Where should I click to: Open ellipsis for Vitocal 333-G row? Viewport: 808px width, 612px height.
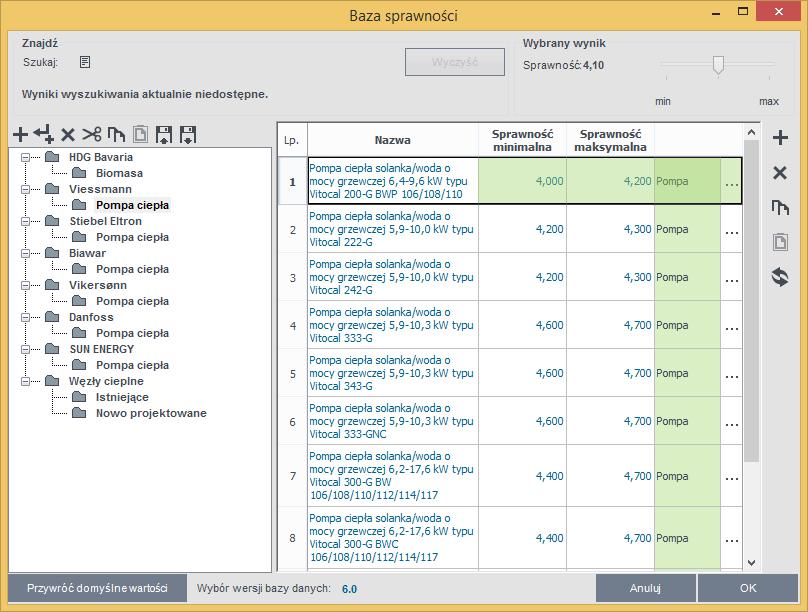[x=732, y=325]
